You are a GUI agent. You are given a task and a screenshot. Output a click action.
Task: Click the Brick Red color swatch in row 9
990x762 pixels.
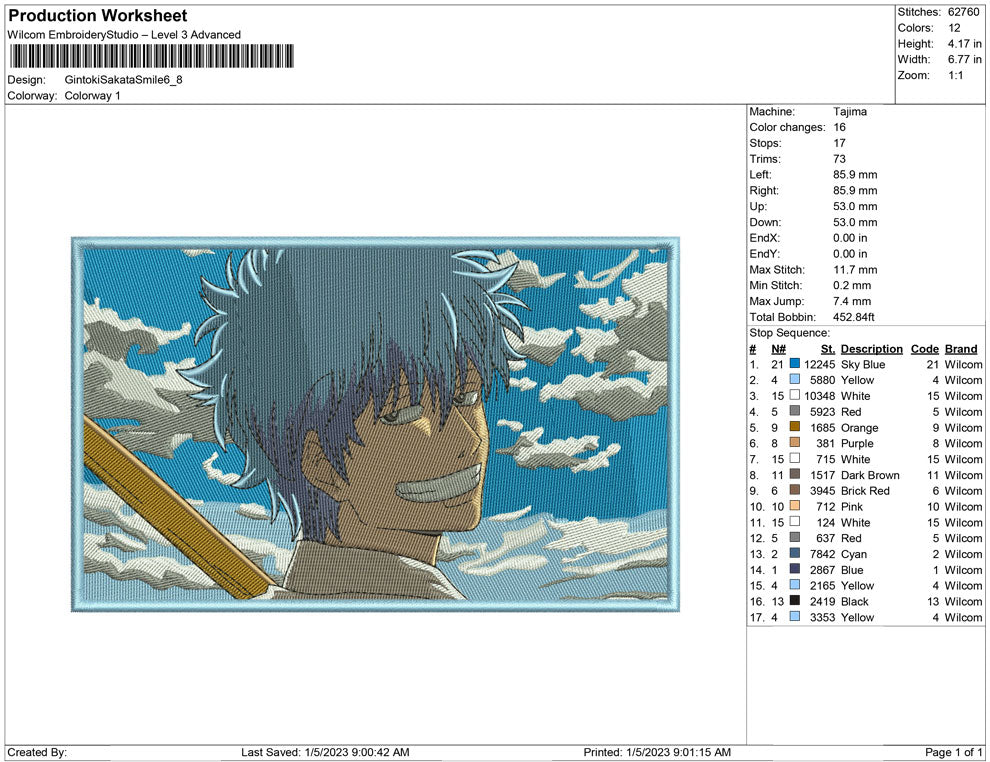coord(795,490)
